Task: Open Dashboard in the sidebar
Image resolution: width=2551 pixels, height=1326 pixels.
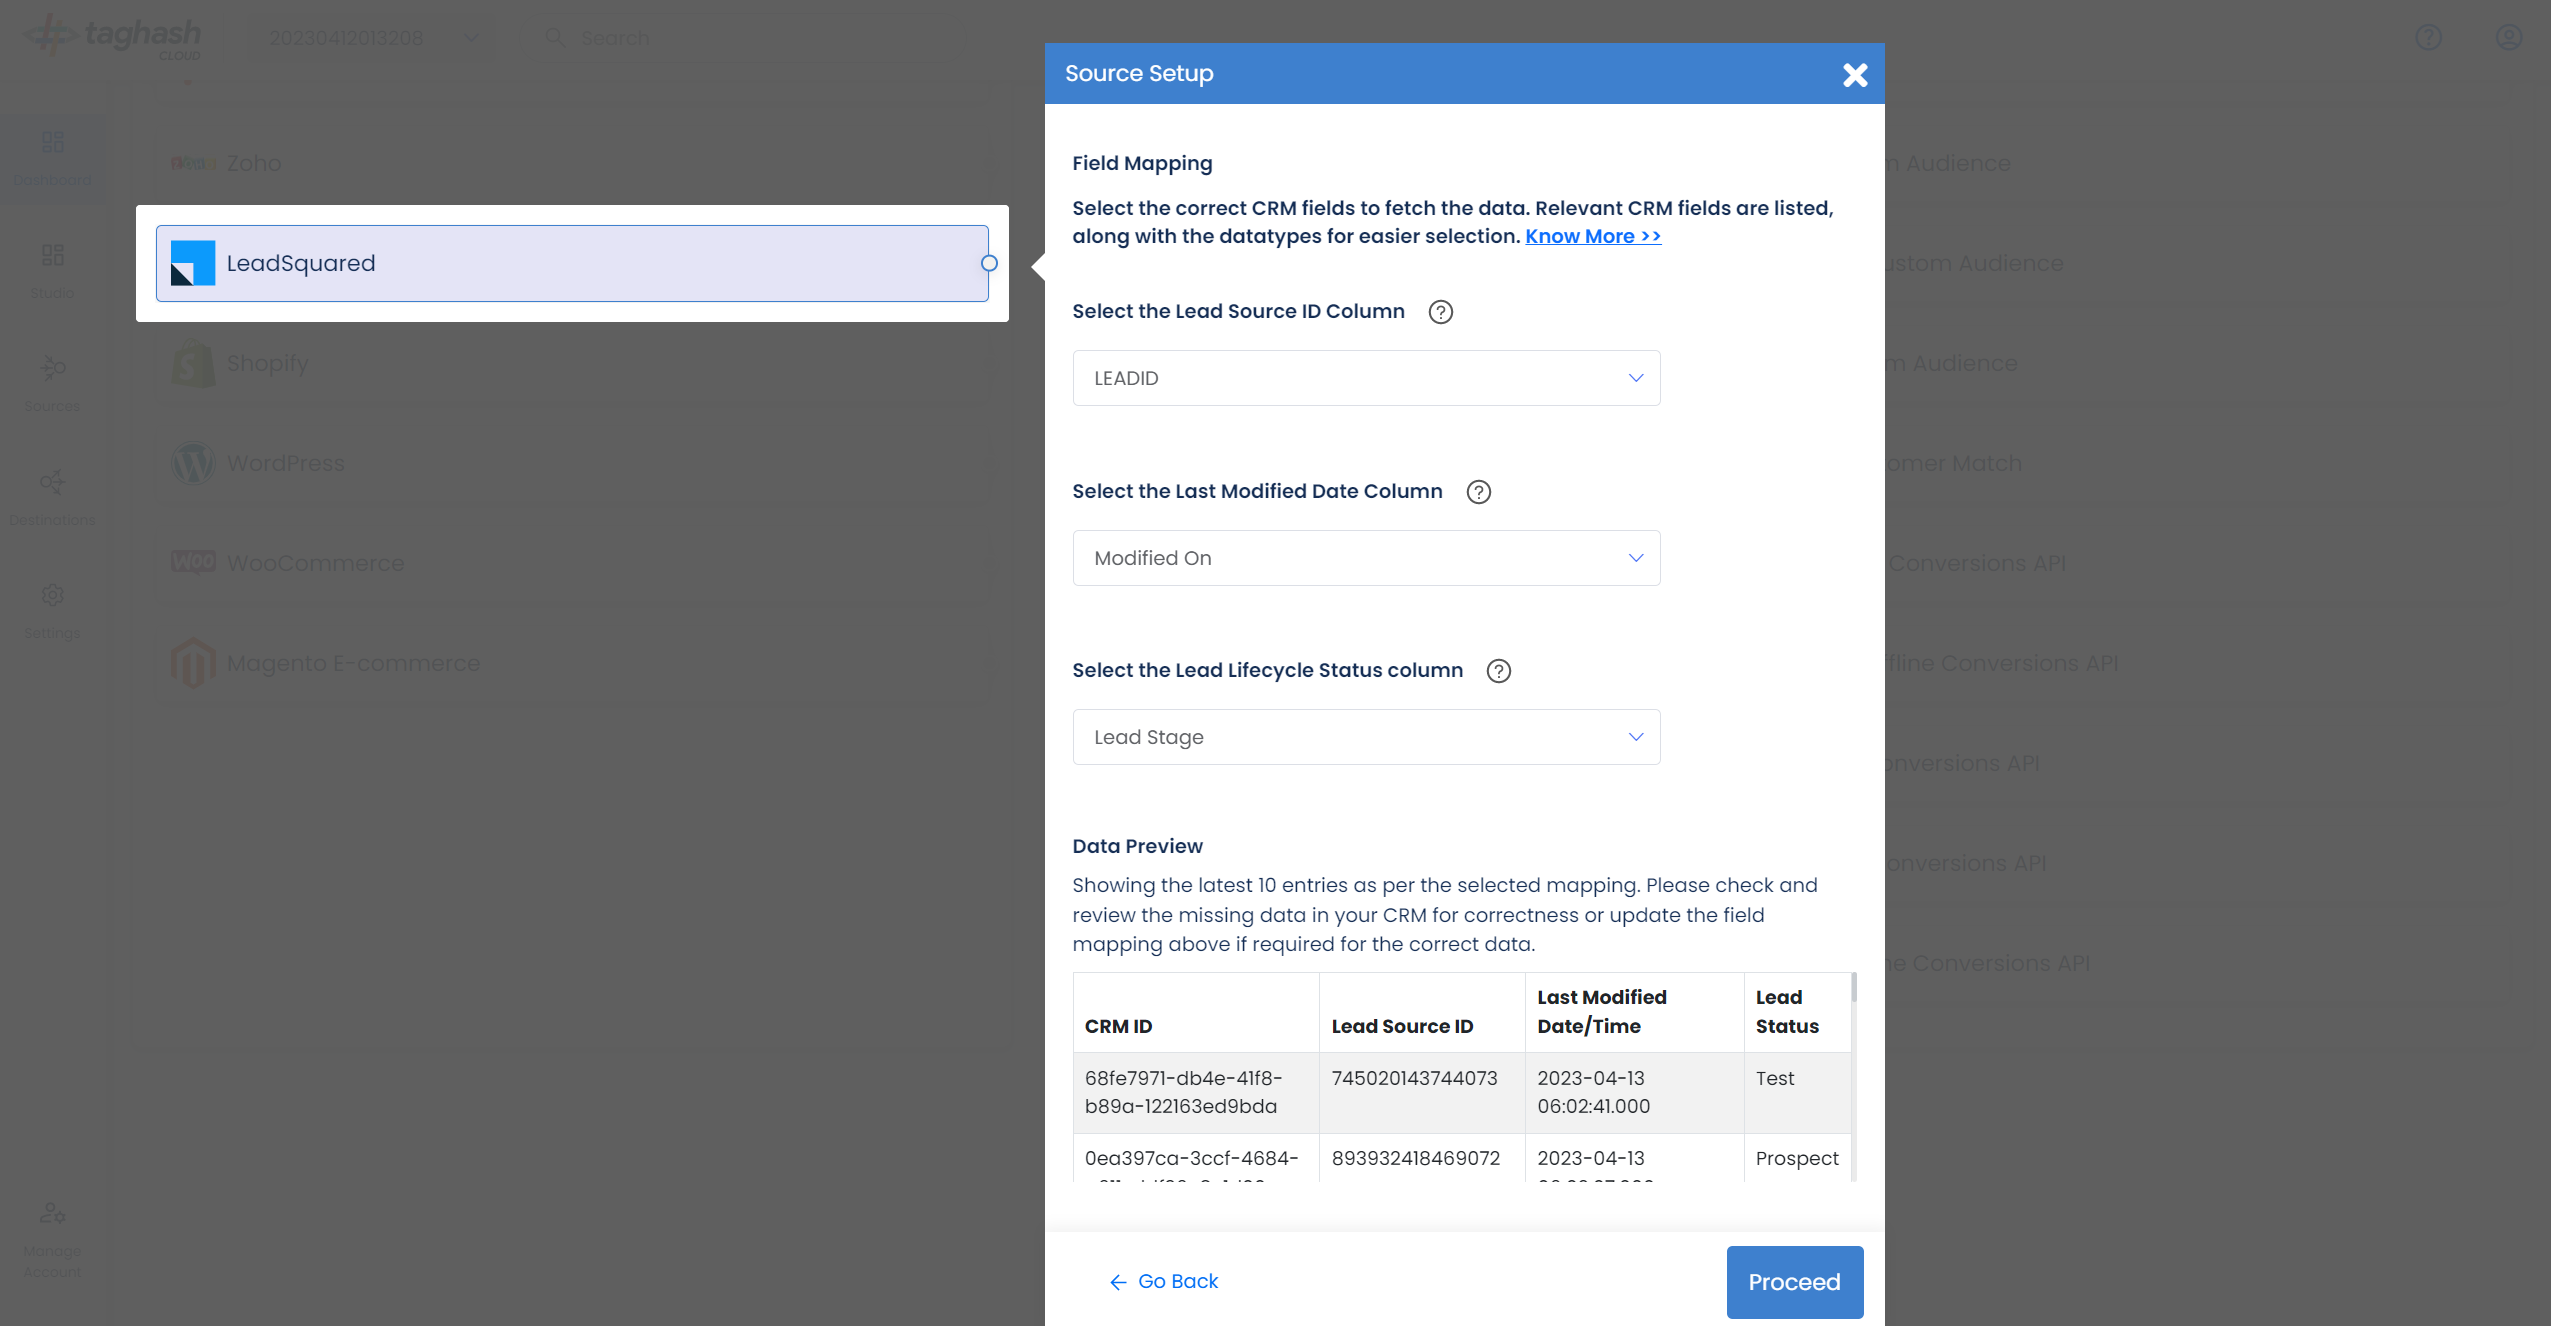Action: point(52,158)
